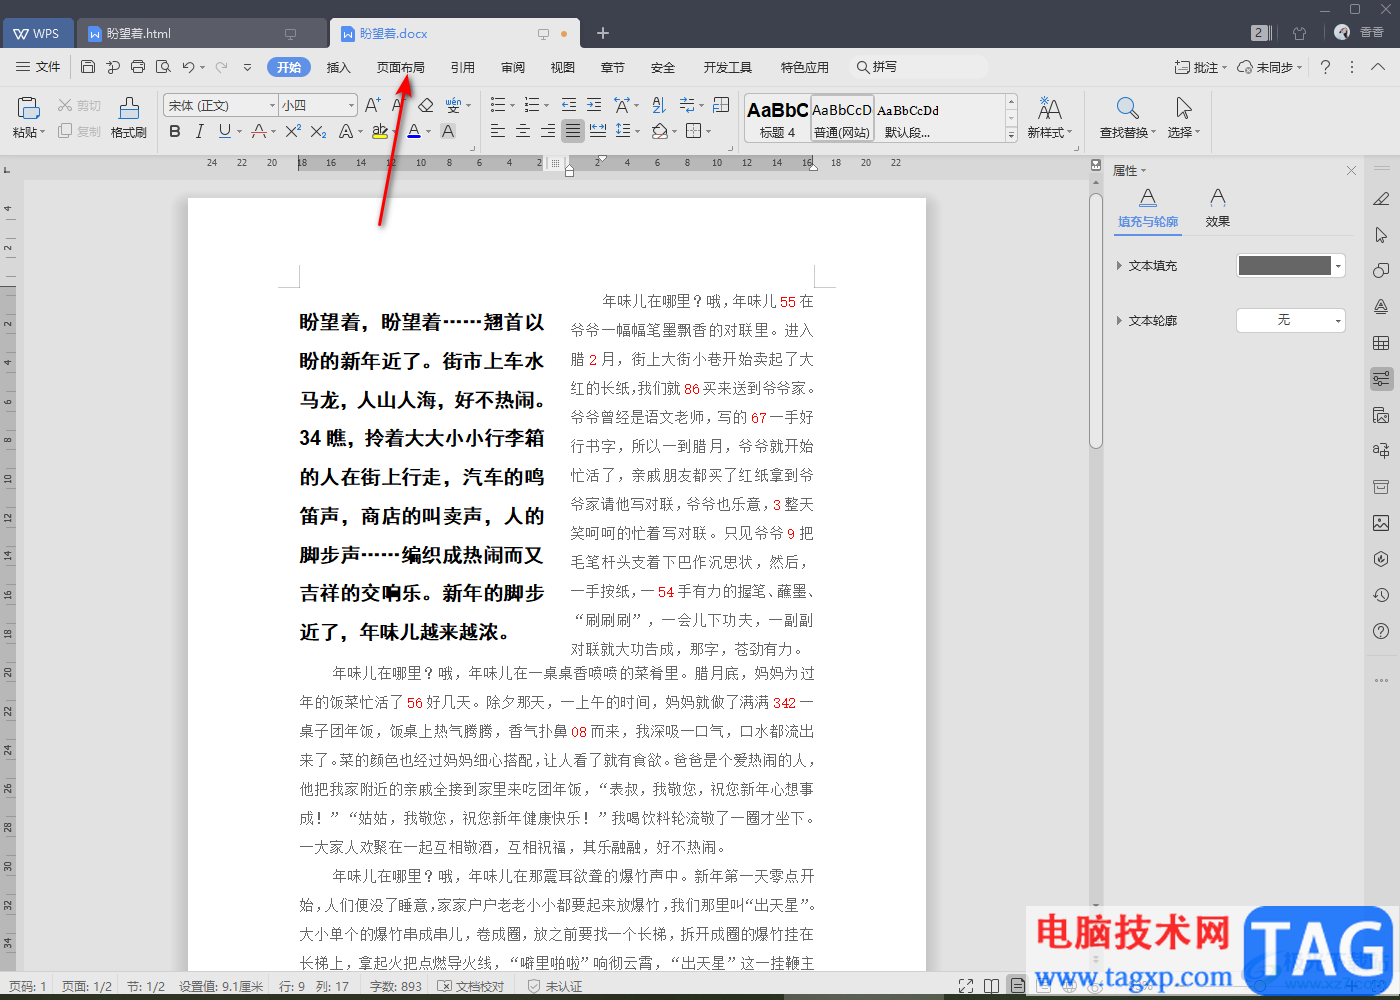Click the phonetic guide (wén) icon
The width and height of the screenshot is (1400, 1000).
[454, 105]
